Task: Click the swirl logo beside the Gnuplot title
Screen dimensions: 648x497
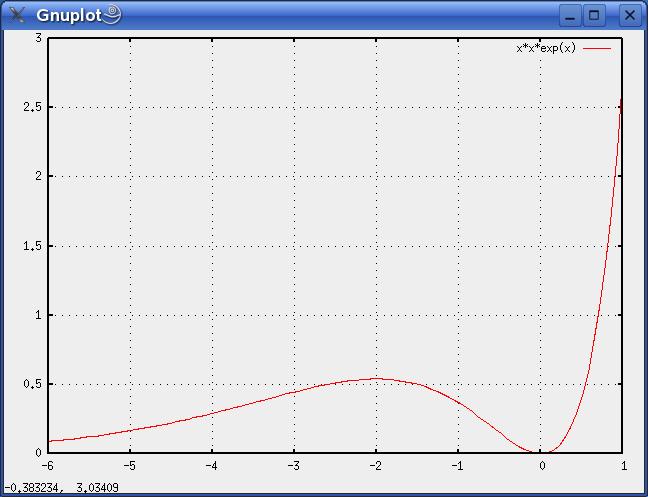Action: tap(112, 14)
